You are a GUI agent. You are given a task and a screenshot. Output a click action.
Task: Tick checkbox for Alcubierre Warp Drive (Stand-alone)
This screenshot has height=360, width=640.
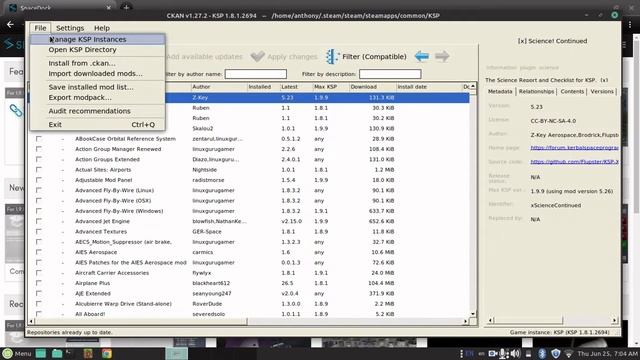pyautogui.click(x=39, y=304)
